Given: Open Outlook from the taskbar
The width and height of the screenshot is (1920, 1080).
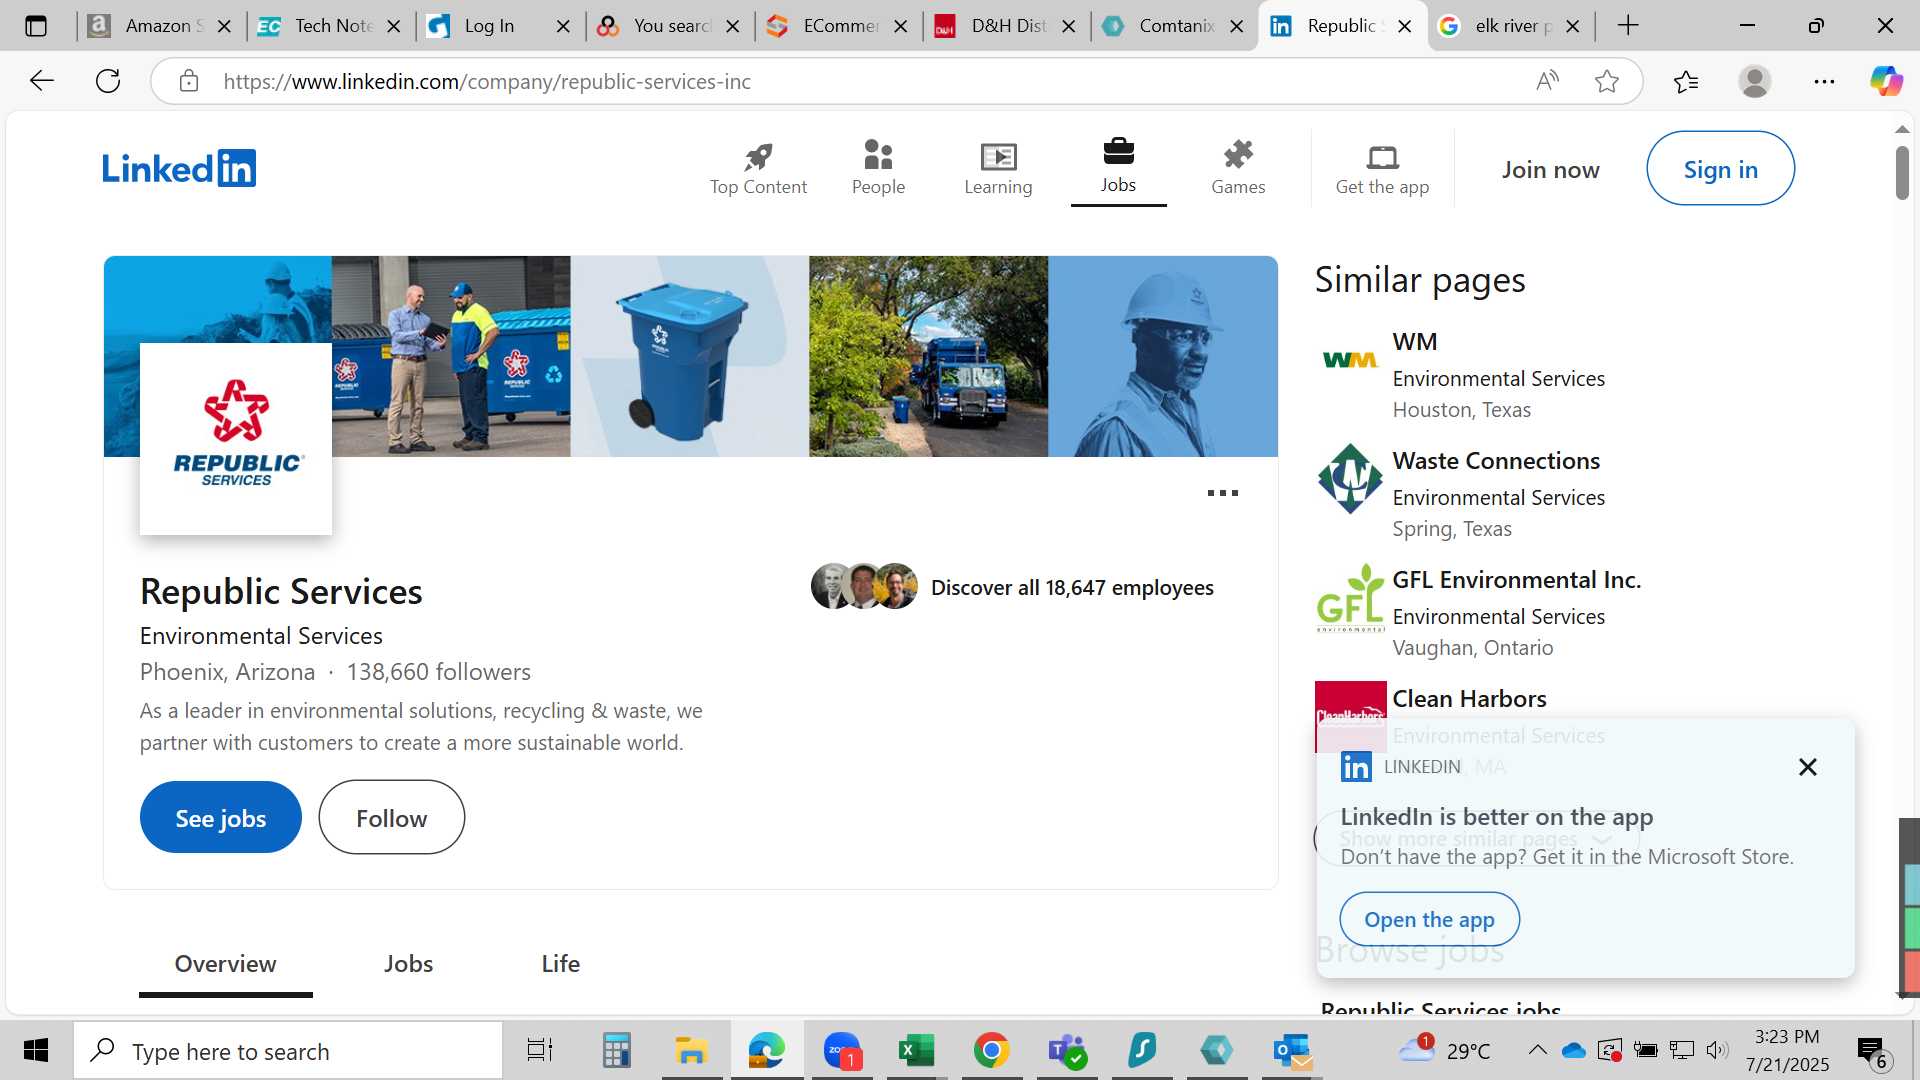Looking at the screenshot, I should click(x=1292, y=1051).
